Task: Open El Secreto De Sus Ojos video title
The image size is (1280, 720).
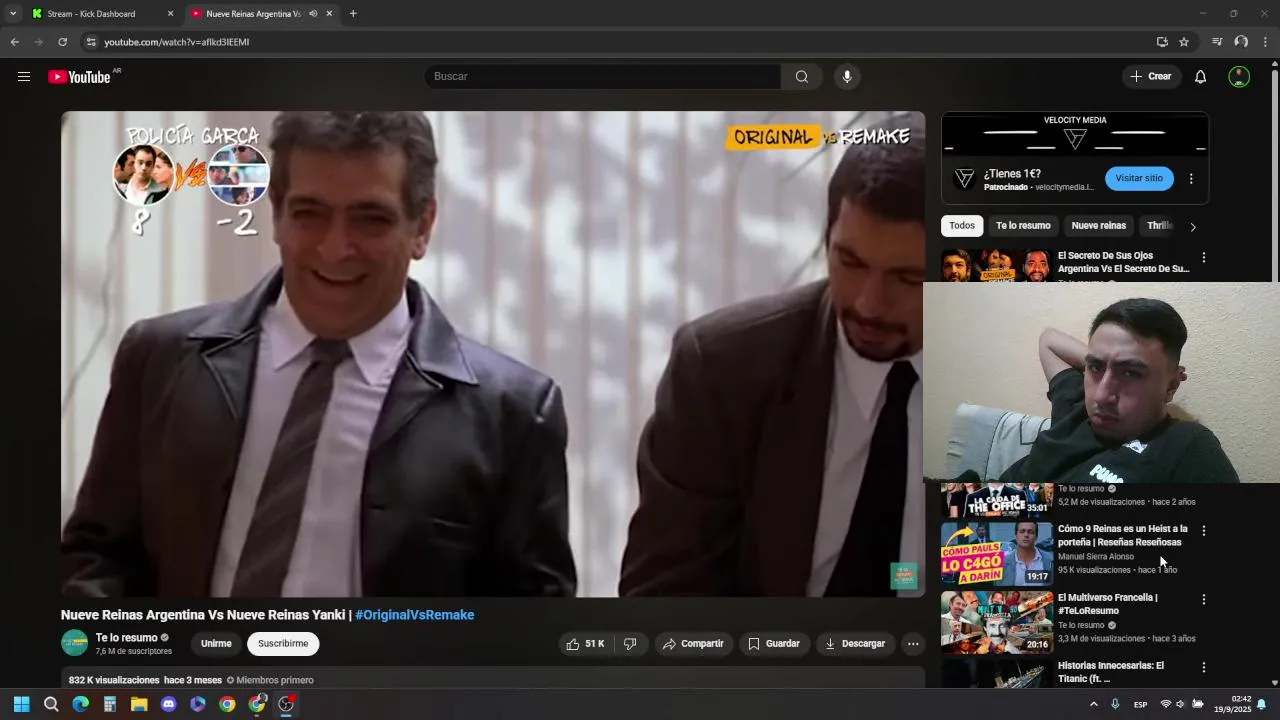Action: [x=1123, y=262]
